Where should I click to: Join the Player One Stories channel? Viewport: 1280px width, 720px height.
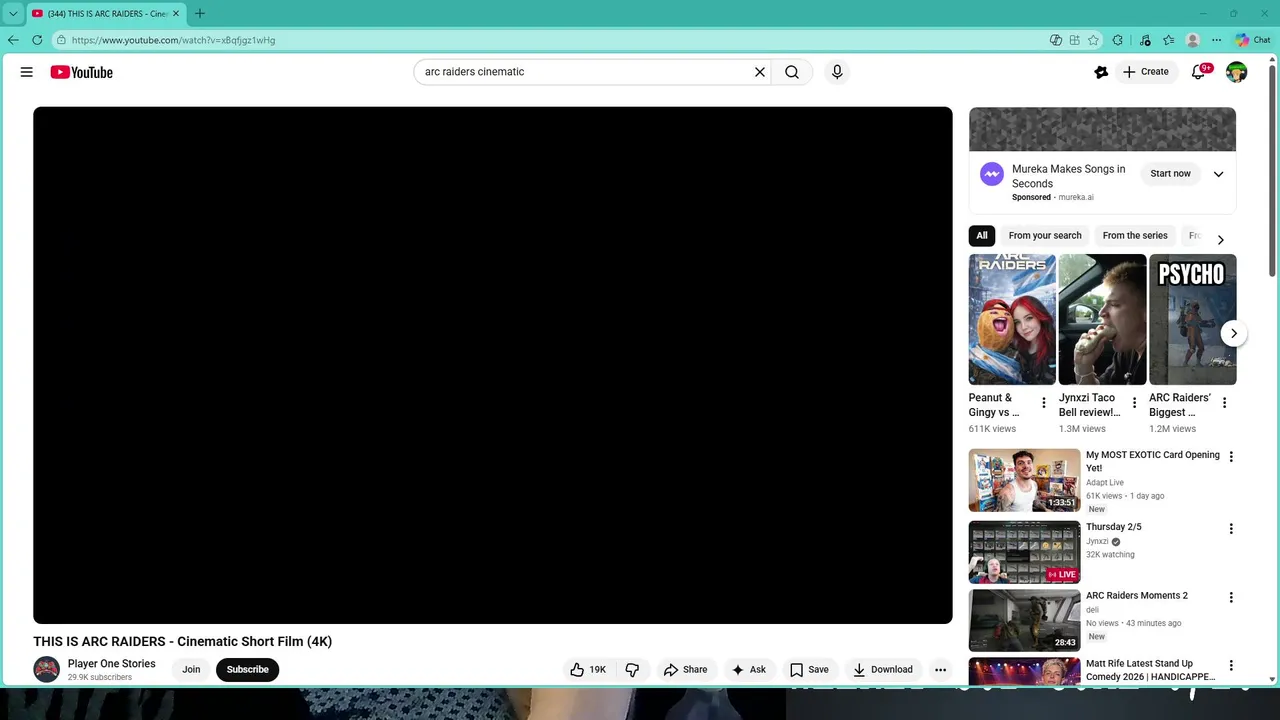191,670
